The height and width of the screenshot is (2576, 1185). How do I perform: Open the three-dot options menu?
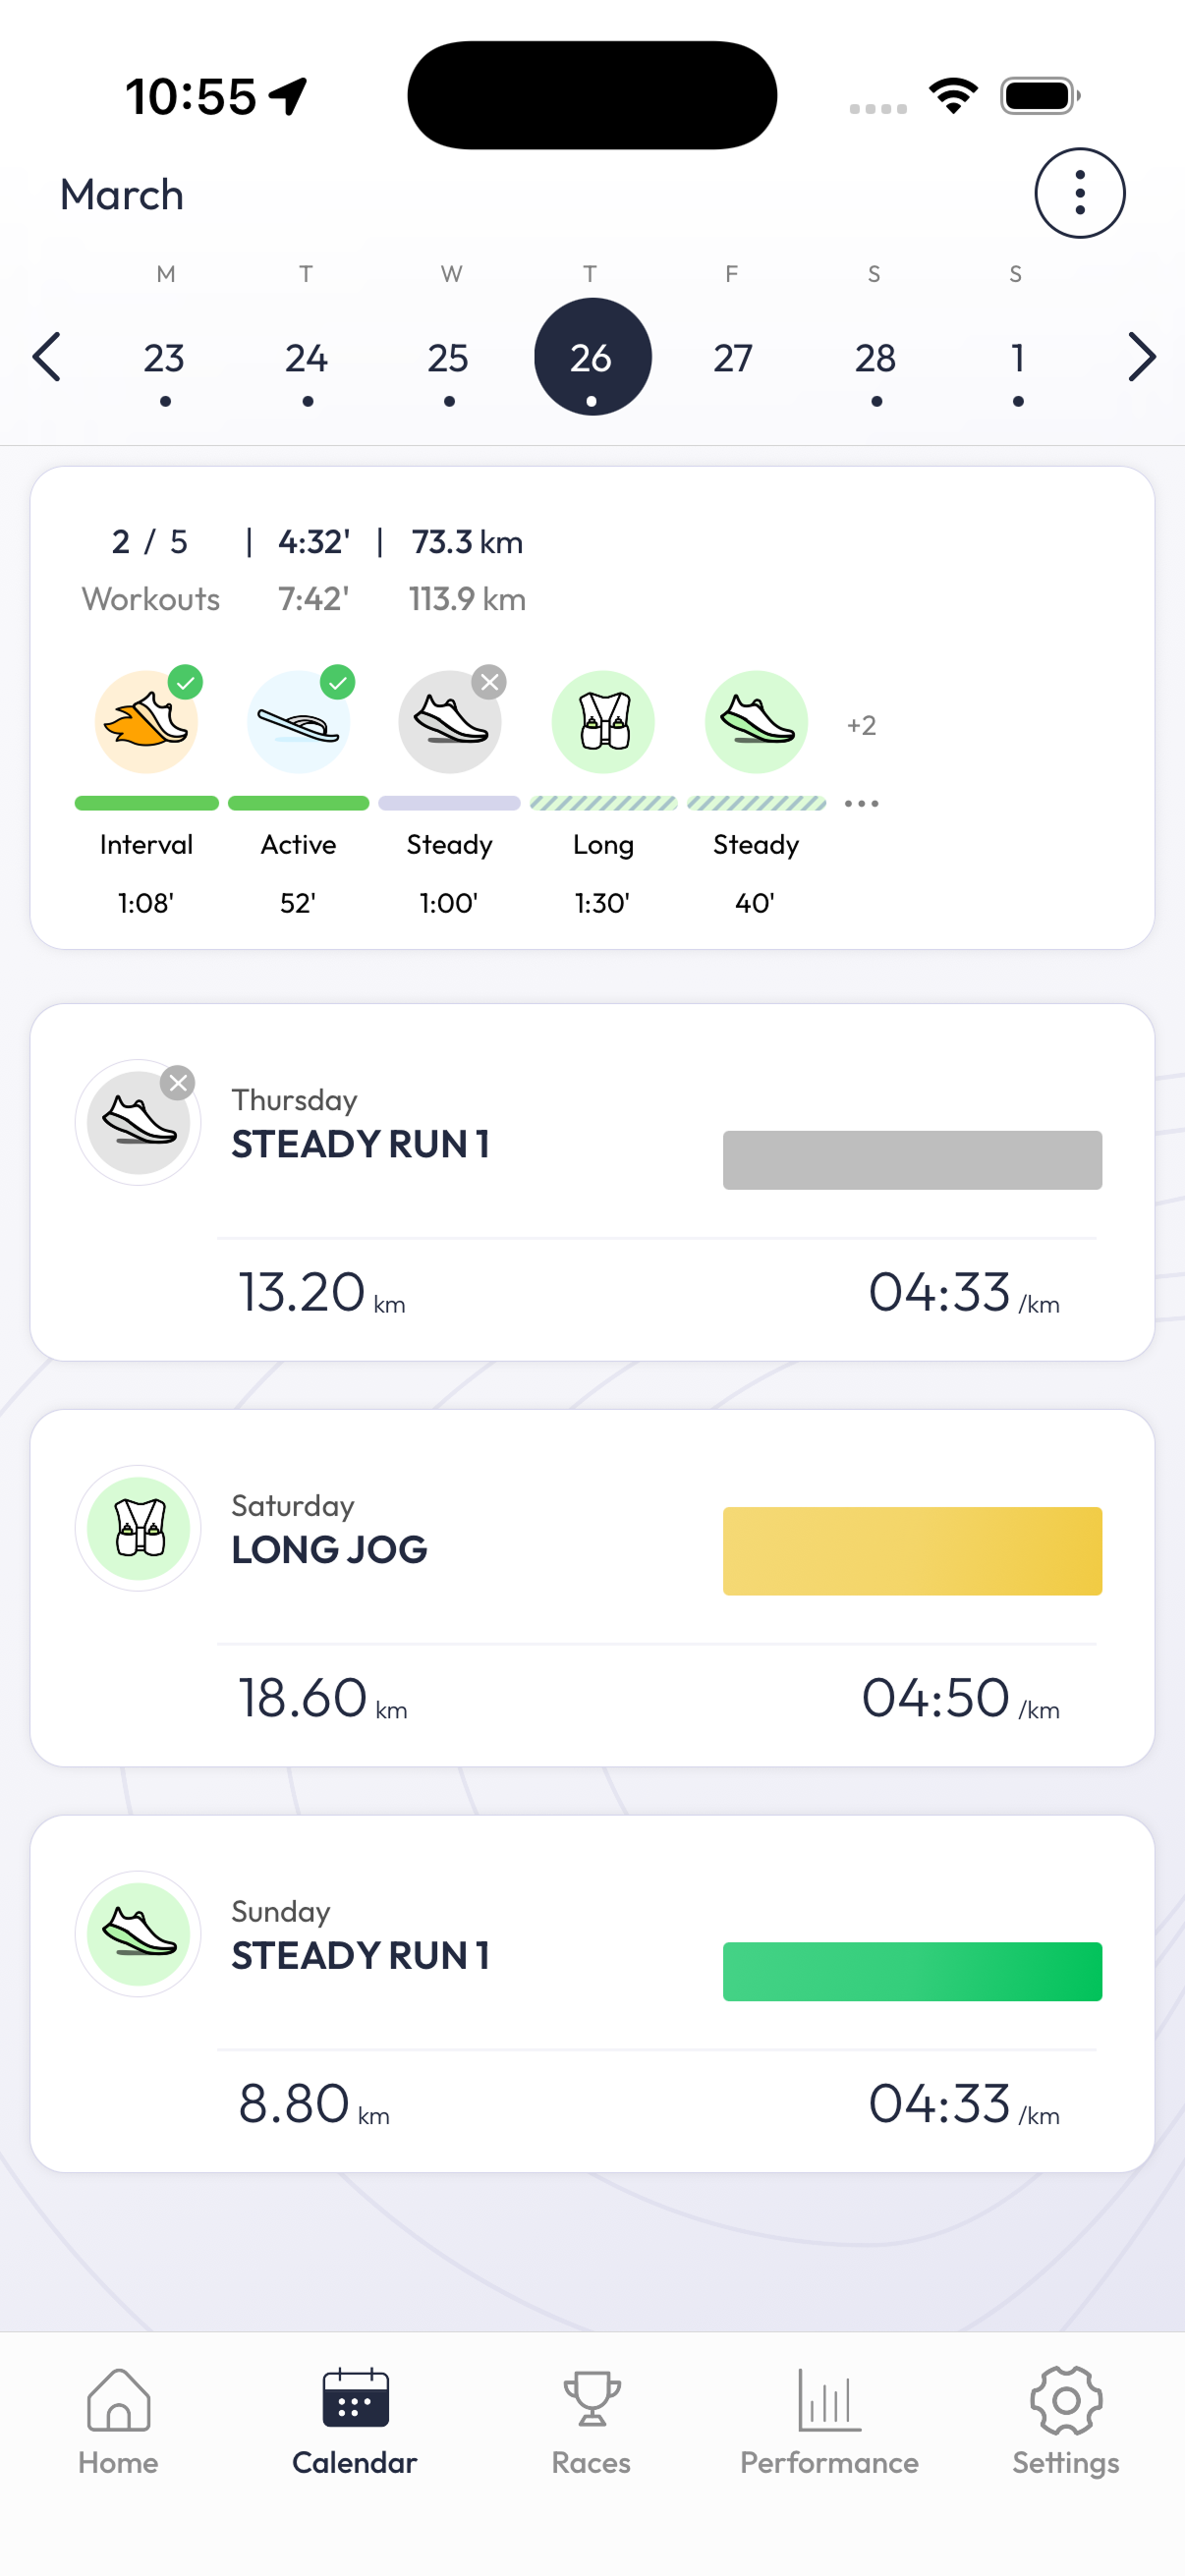click(x=1079, y=193)
